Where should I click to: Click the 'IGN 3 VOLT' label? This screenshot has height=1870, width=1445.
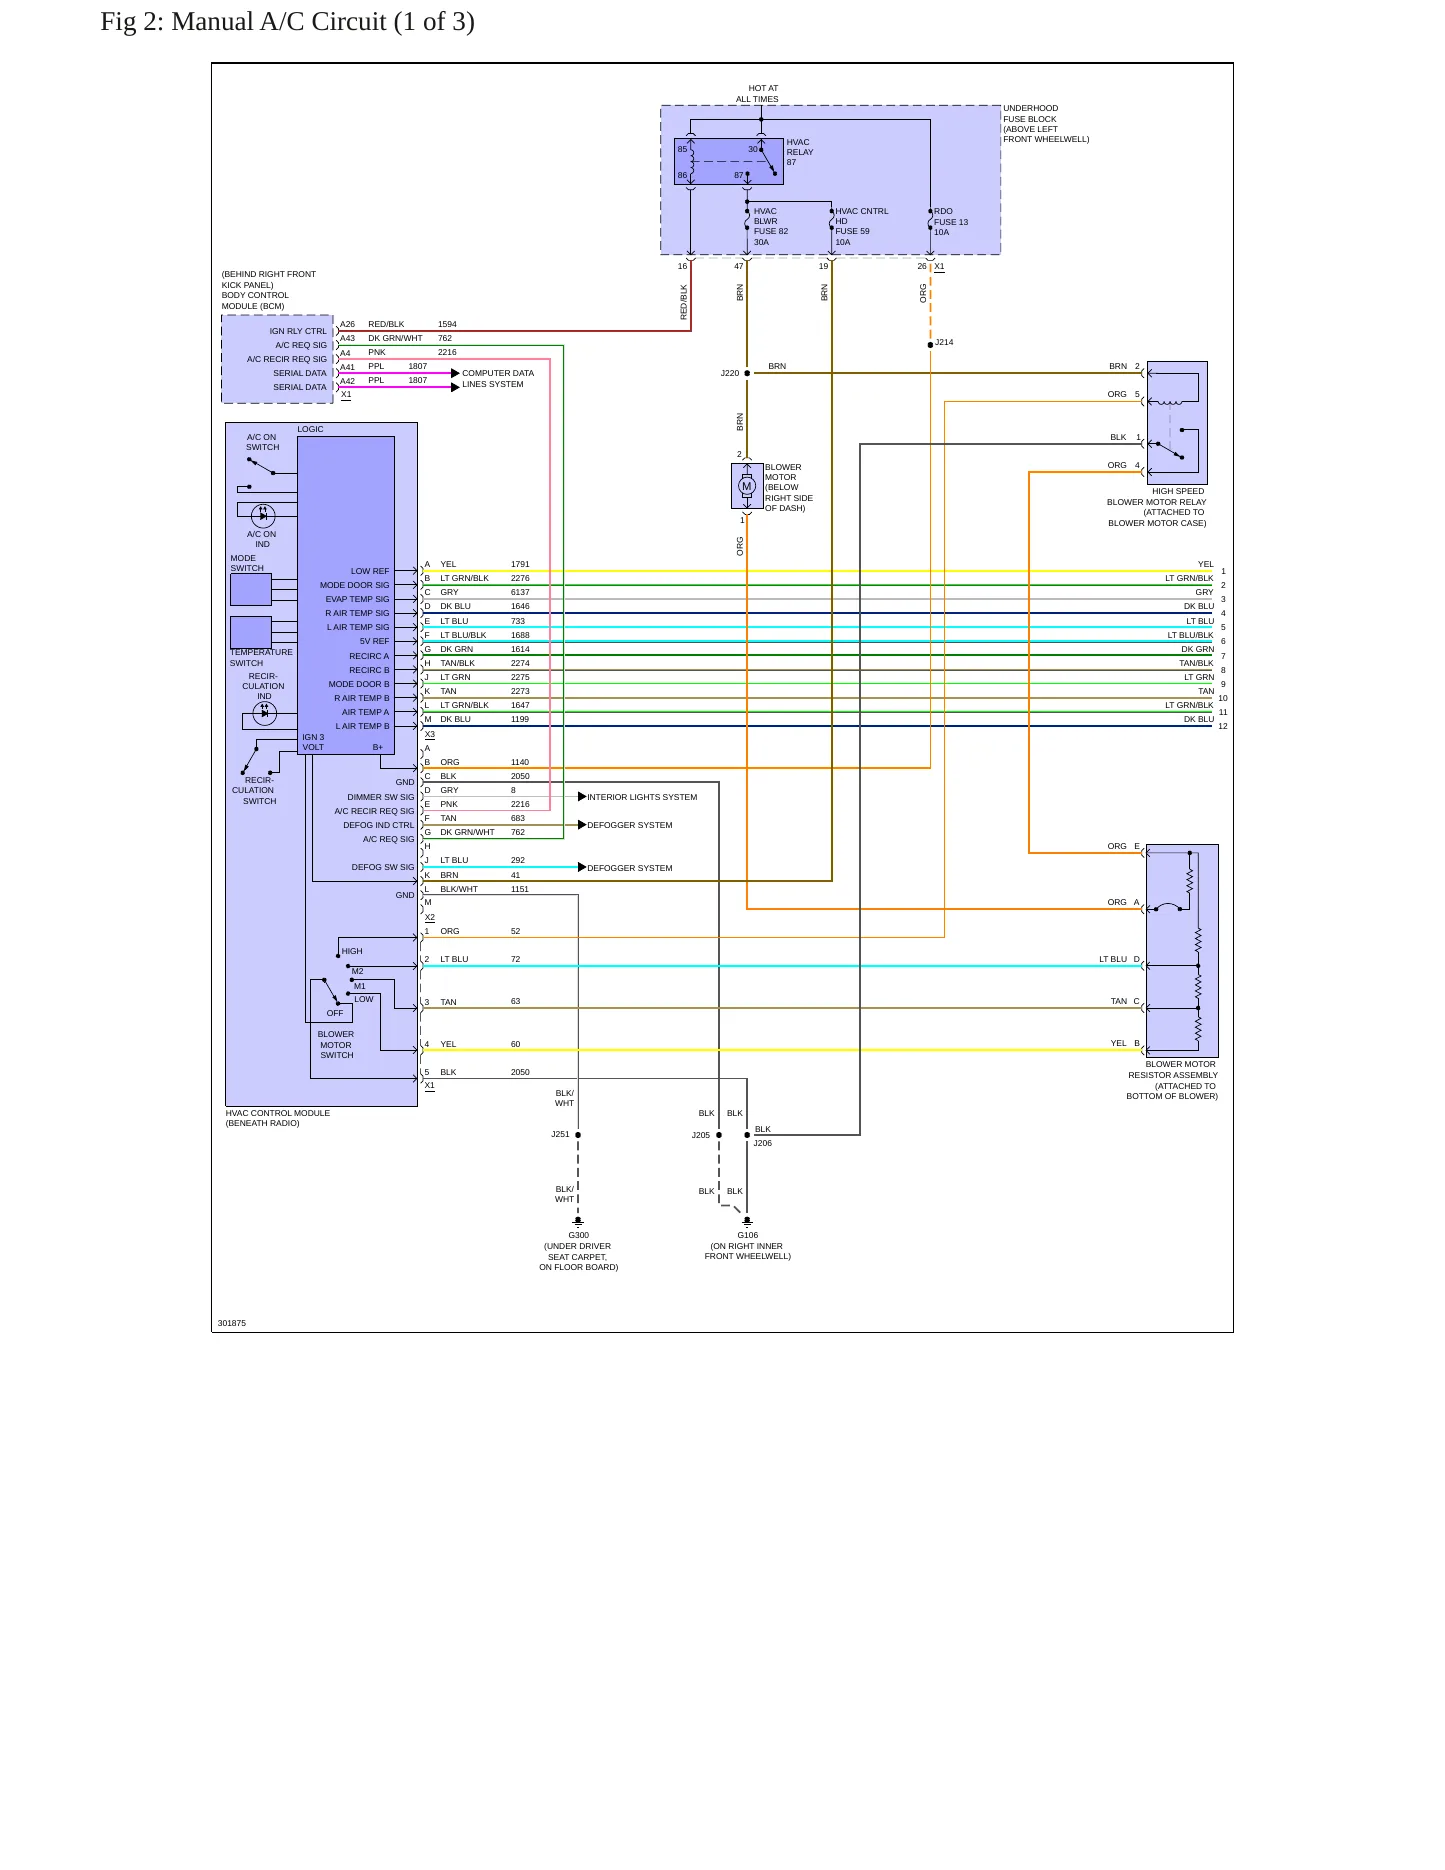pos(313,742)
